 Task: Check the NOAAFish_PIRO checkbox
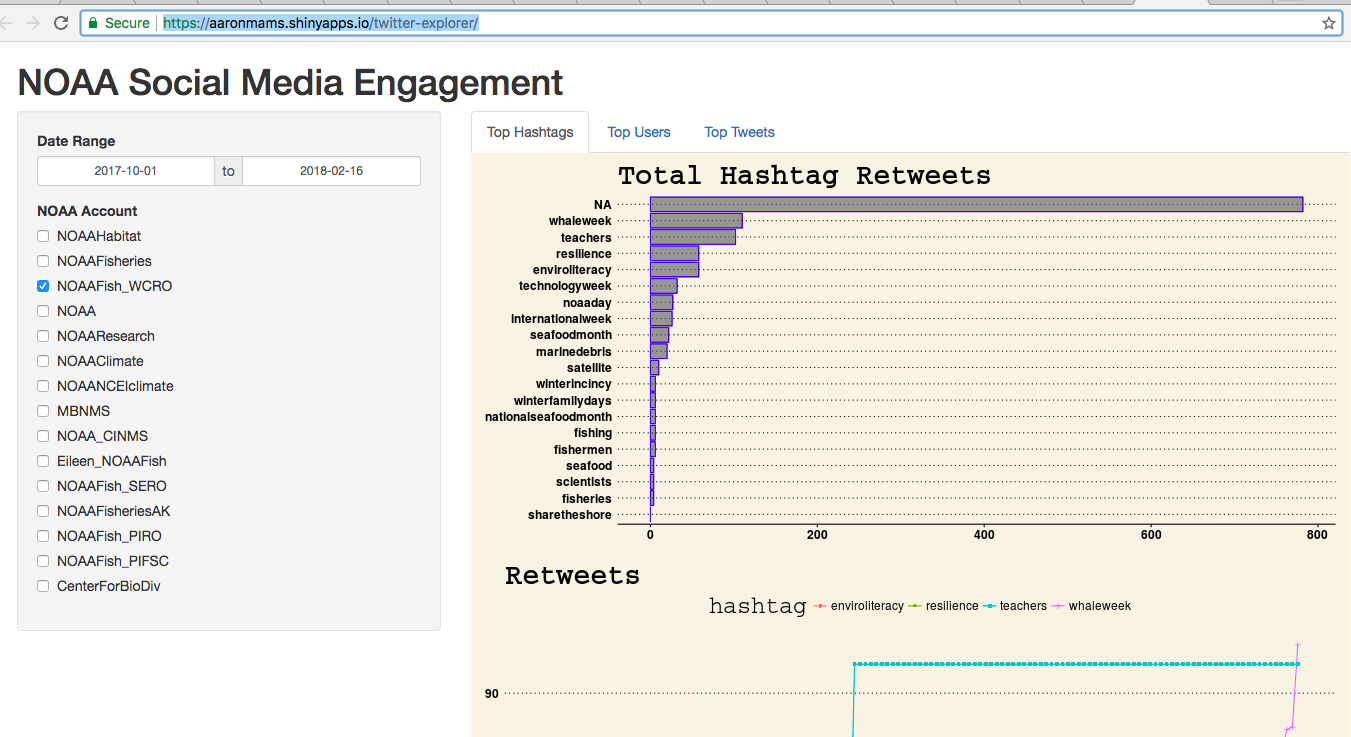coord(43,536)
